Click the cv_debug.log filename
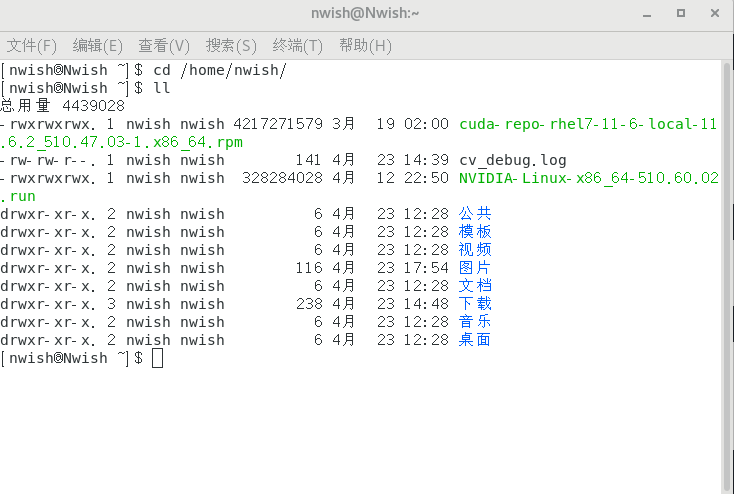Image resolution: width=734 pixels, height=494 pixels. [512, 160]
